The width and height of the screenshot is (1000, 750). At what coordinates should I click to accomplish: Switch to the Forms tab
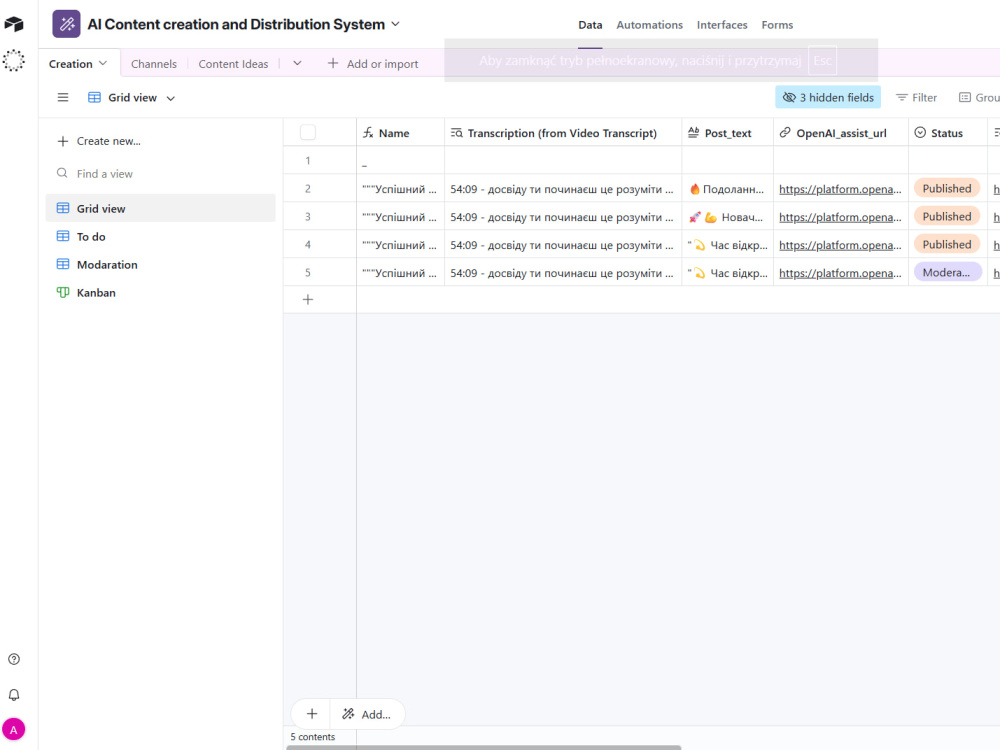[777, 25]
